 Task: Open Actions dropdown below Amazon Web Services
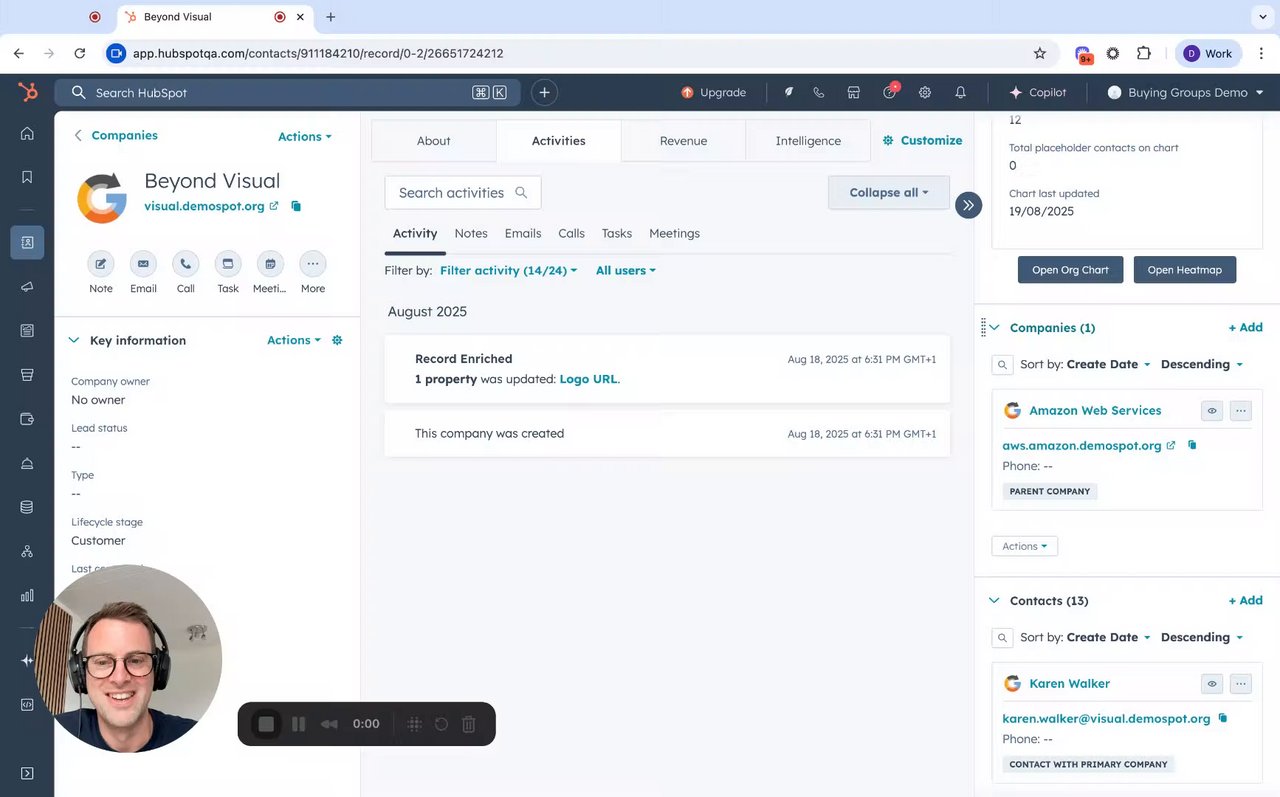click(x=1024, y=546)
